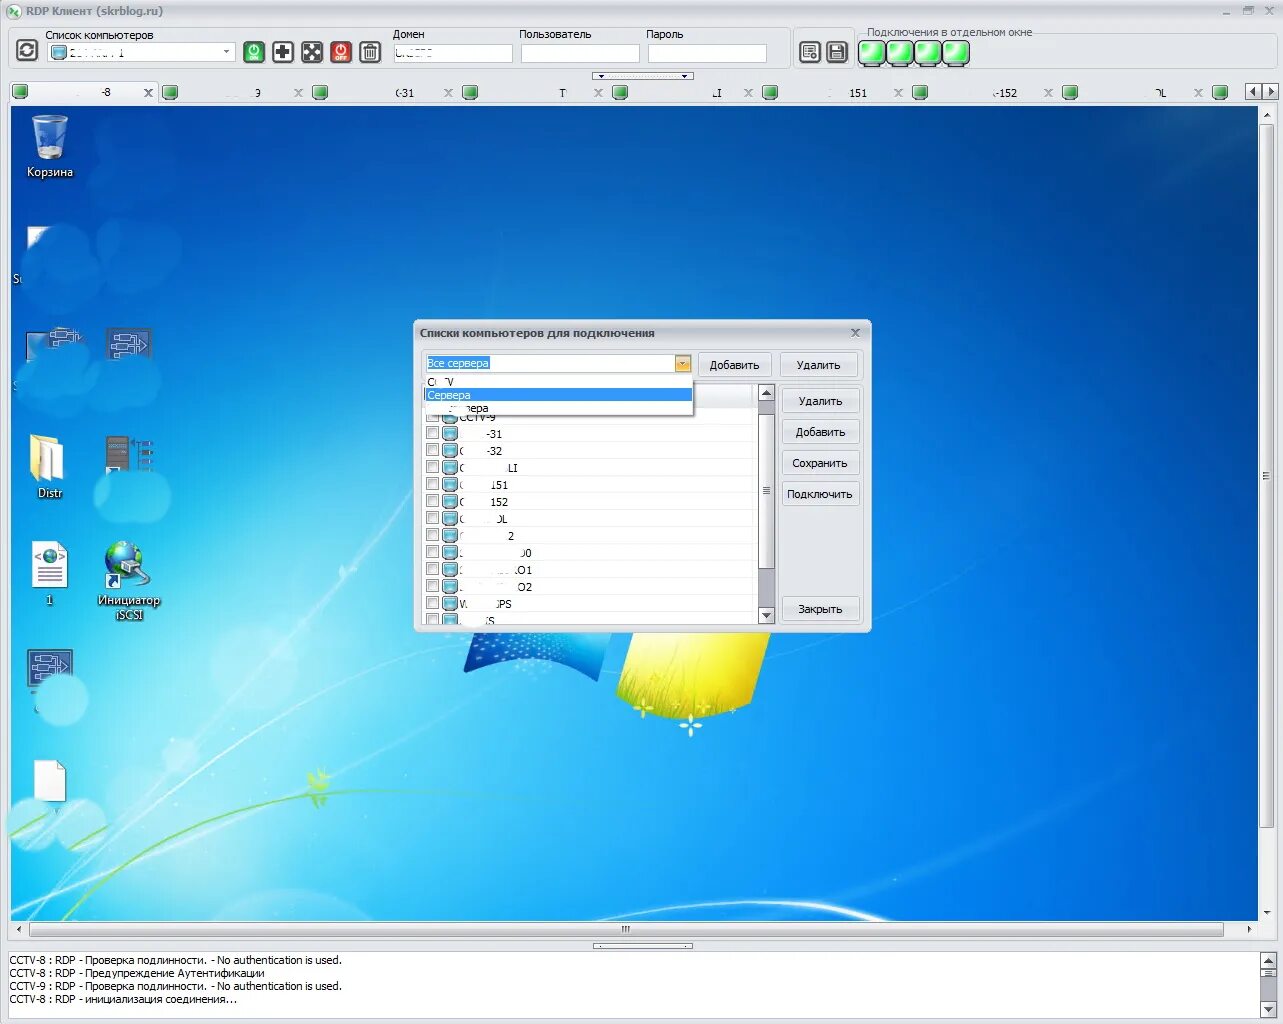This screenshot has width=1283, height=1024.
Task: Click Добавить next to the list combo box
Action: click(734, 365)
